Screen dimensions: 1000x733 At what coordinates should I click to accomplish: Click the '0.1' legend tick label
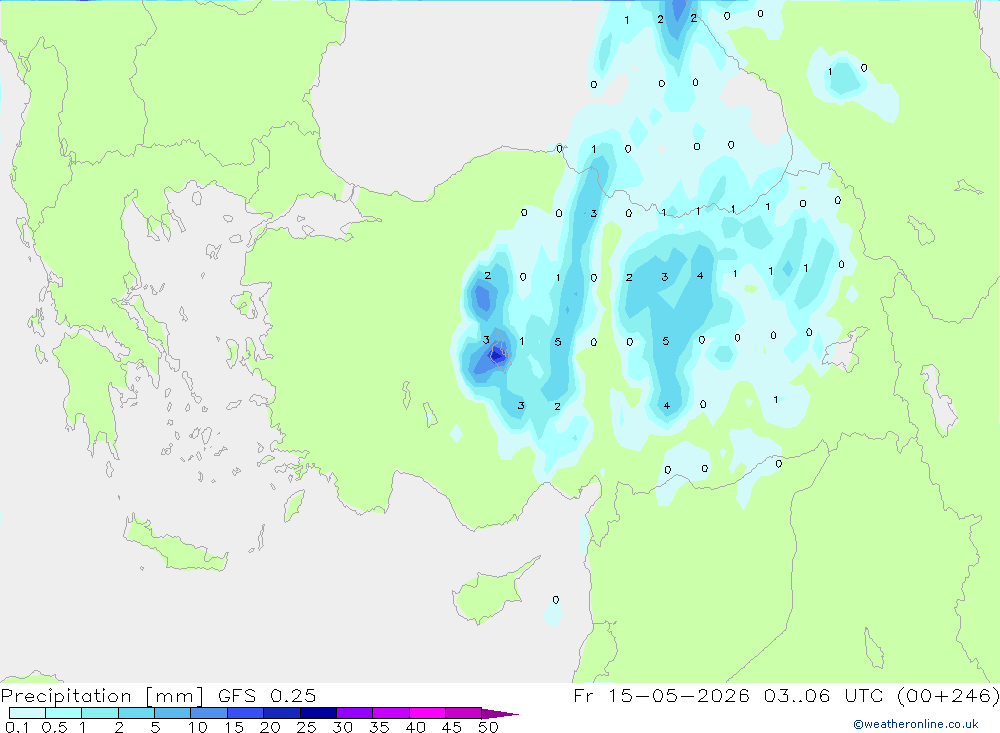click(x=18, y=727)
